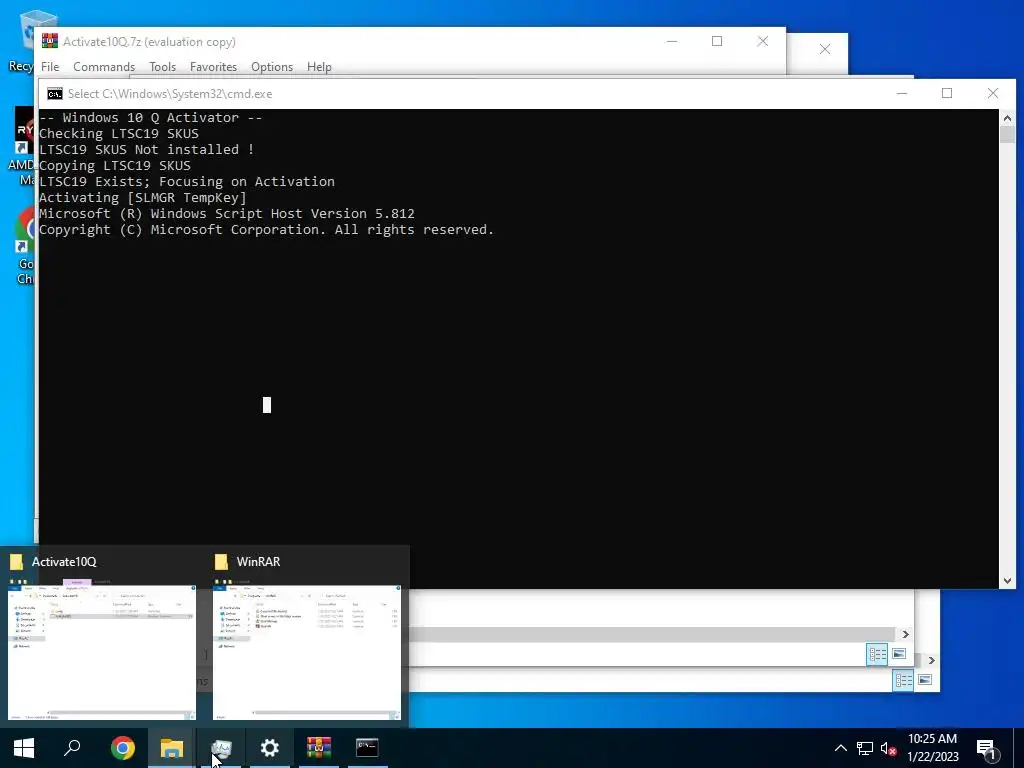Click the 'Copying LTSC19 SKUS' console line
Viewport: 1024px width, 768px height.
pos(115,165)
